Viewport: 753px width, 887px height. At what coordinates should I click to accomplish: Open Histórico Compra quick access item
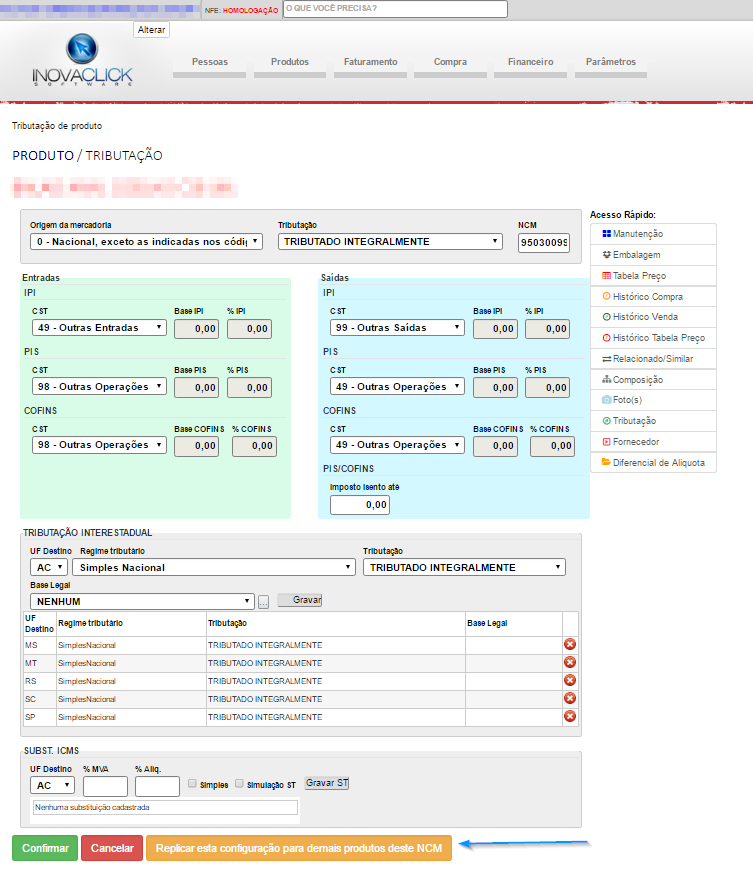tap(653, 297)
